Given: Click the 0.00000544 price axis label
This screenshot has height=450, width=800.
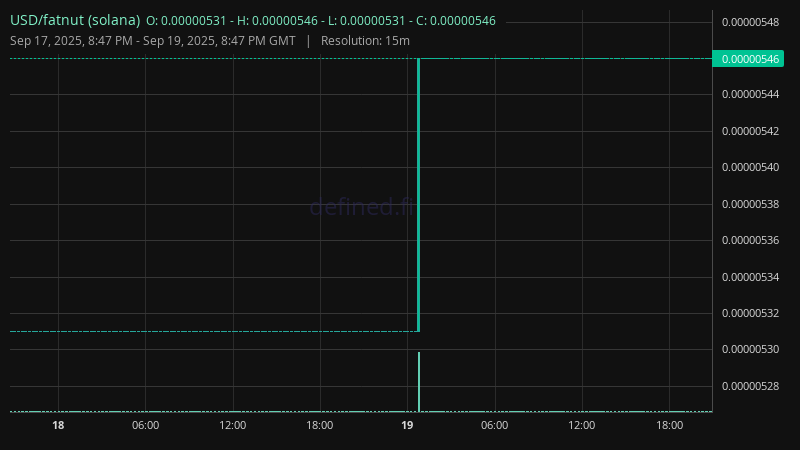Looking at the screenshot, I should [751, 94].
